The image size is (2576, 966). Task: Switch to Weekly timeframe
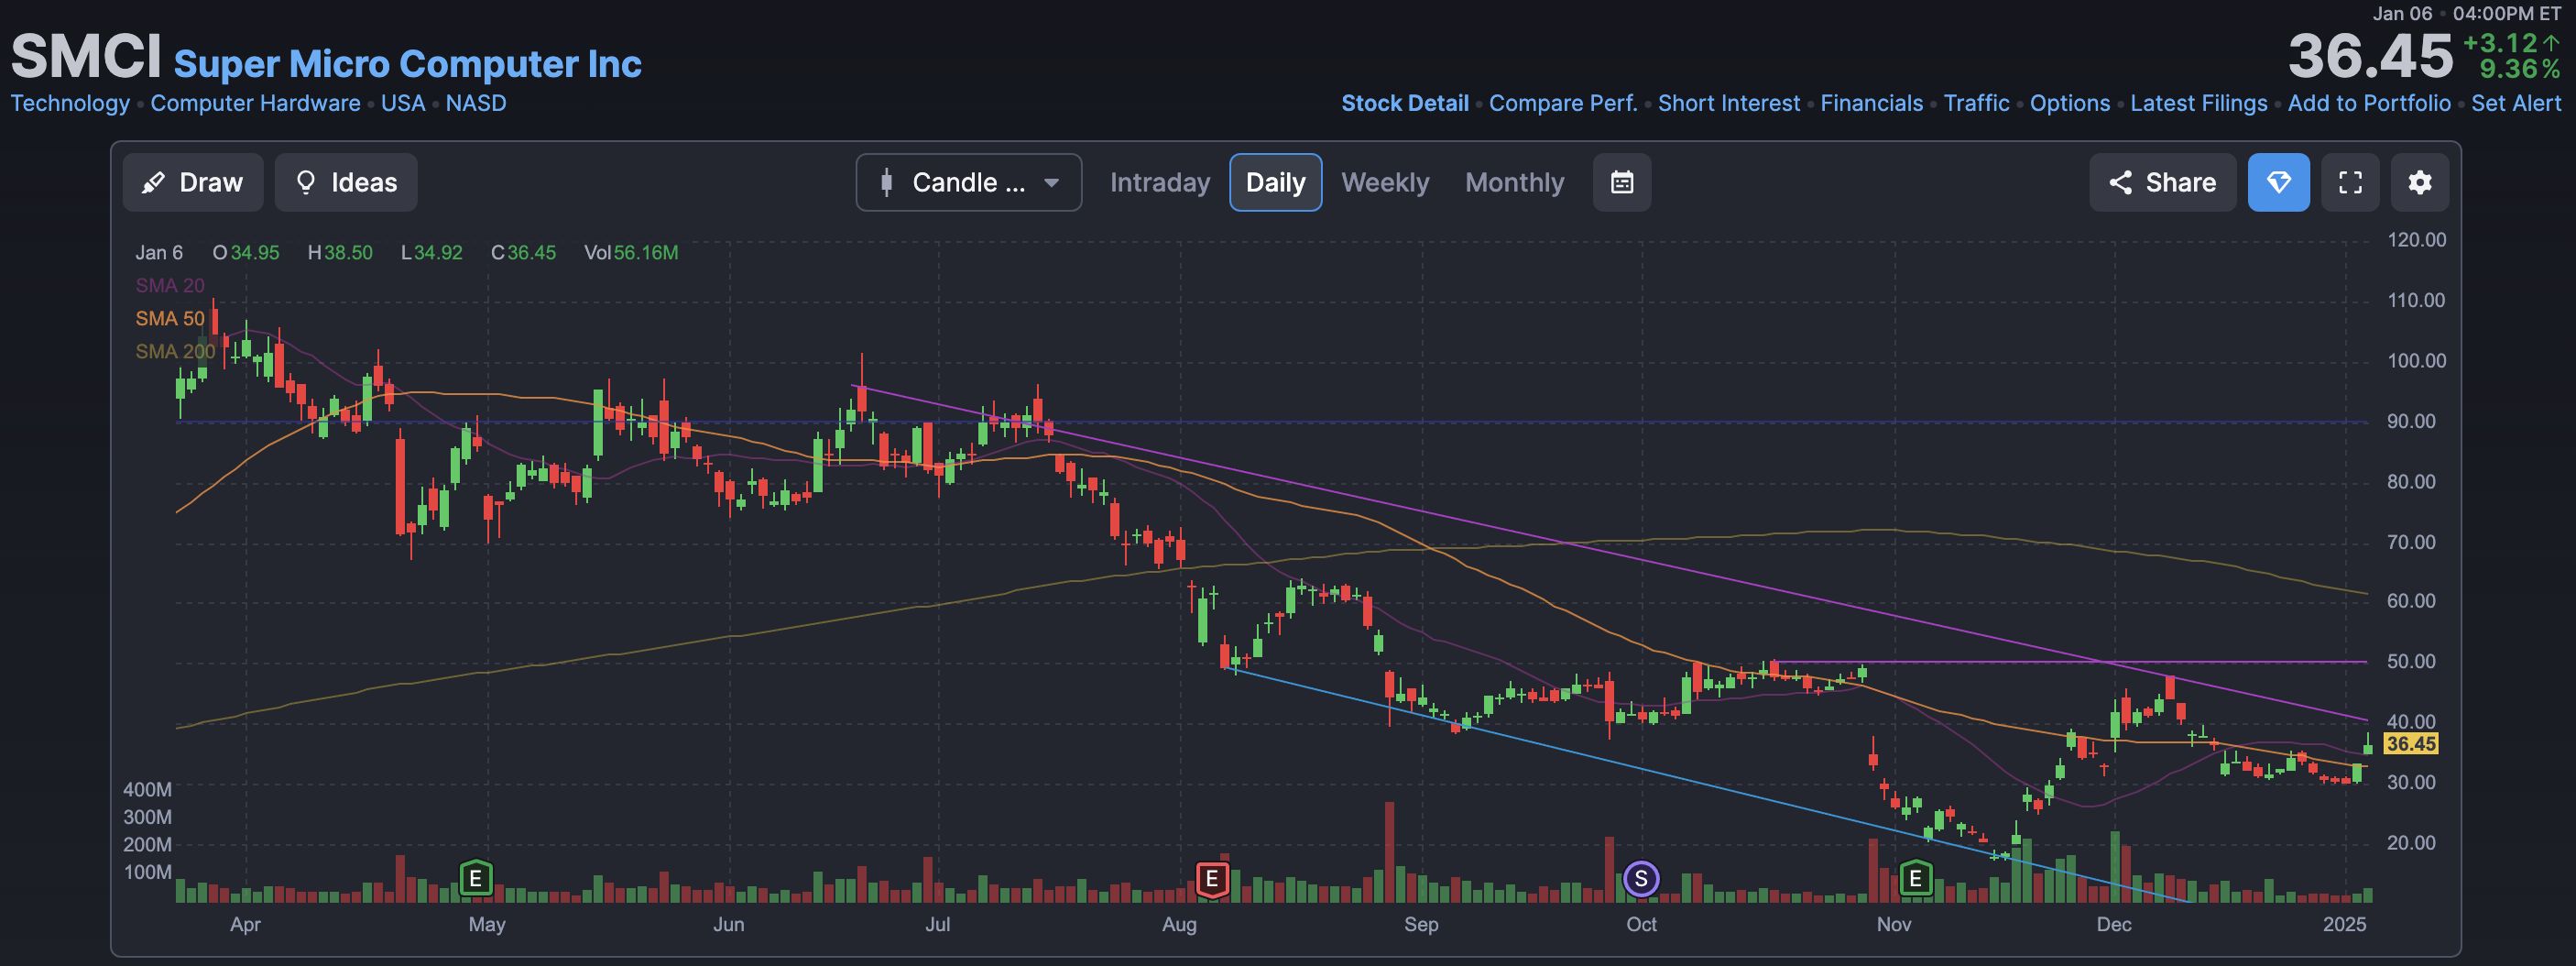pyautogui.click(x=1384, y=182)
